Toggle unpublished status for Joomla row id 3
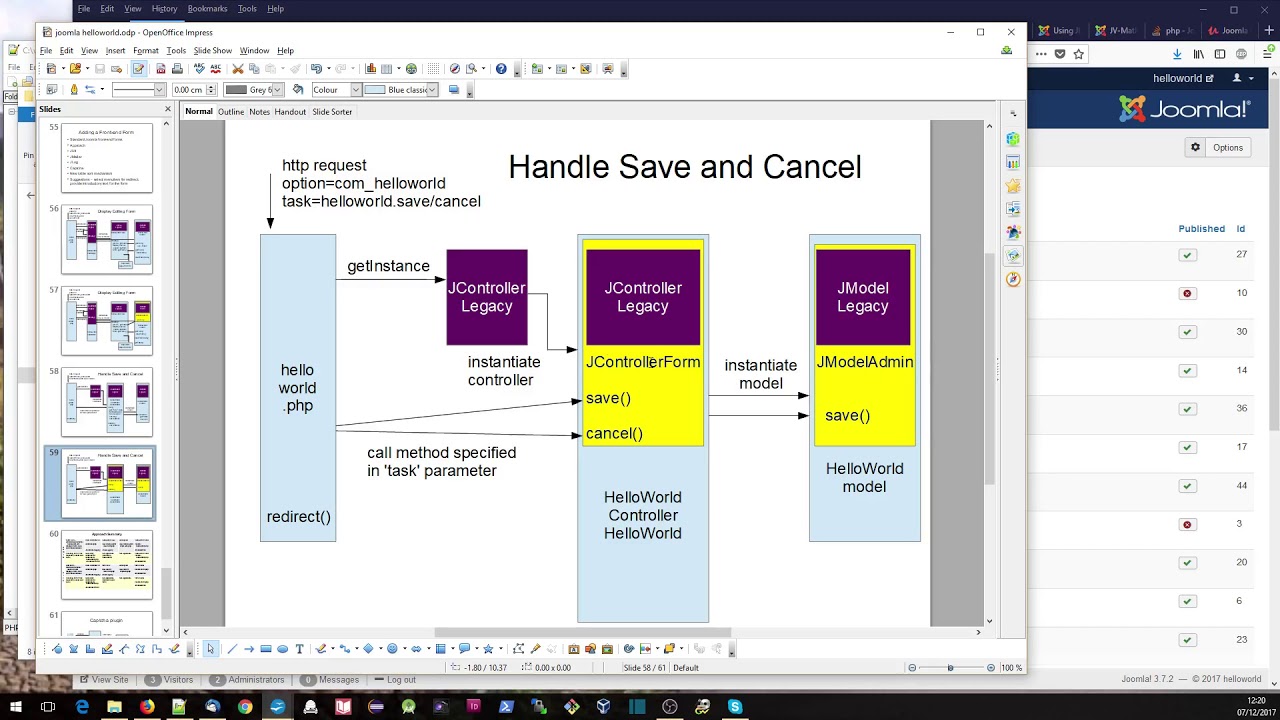1280x720 pixels. (x=1187, y=524)
